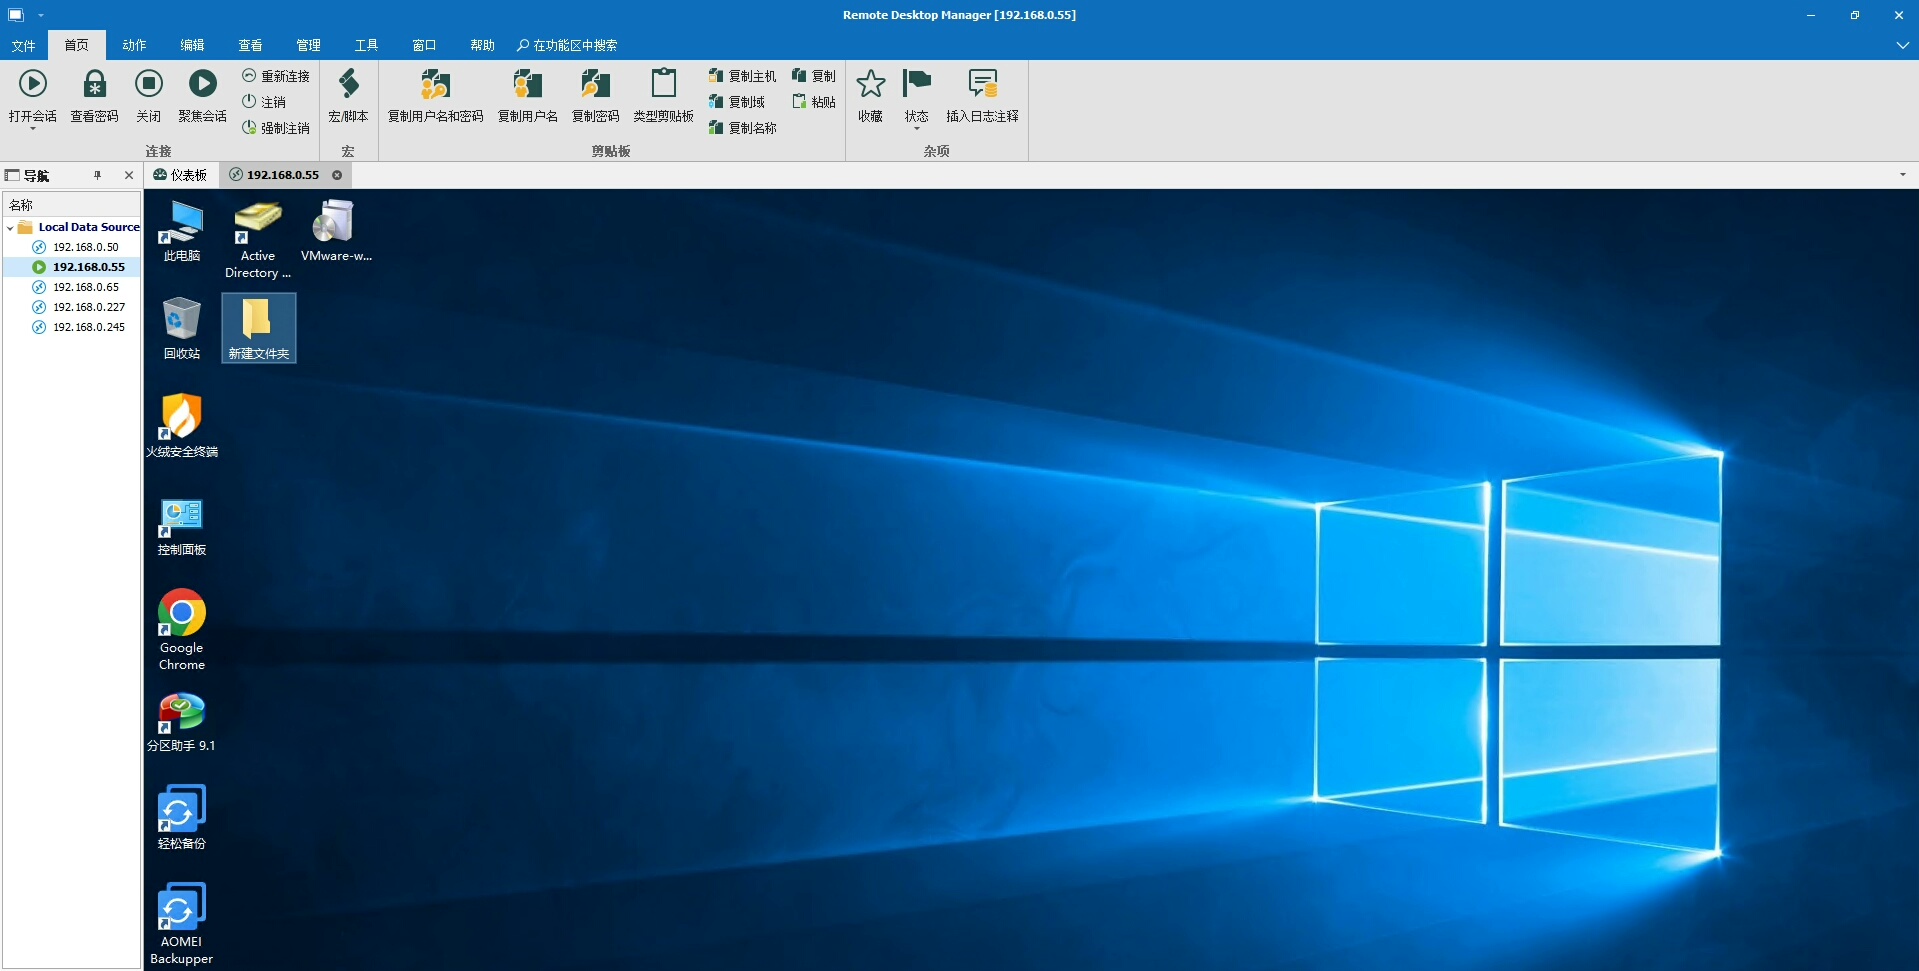Select the 新建文件夹 folder icon
Screen dimensions: 1919x971
pos(258,328)
